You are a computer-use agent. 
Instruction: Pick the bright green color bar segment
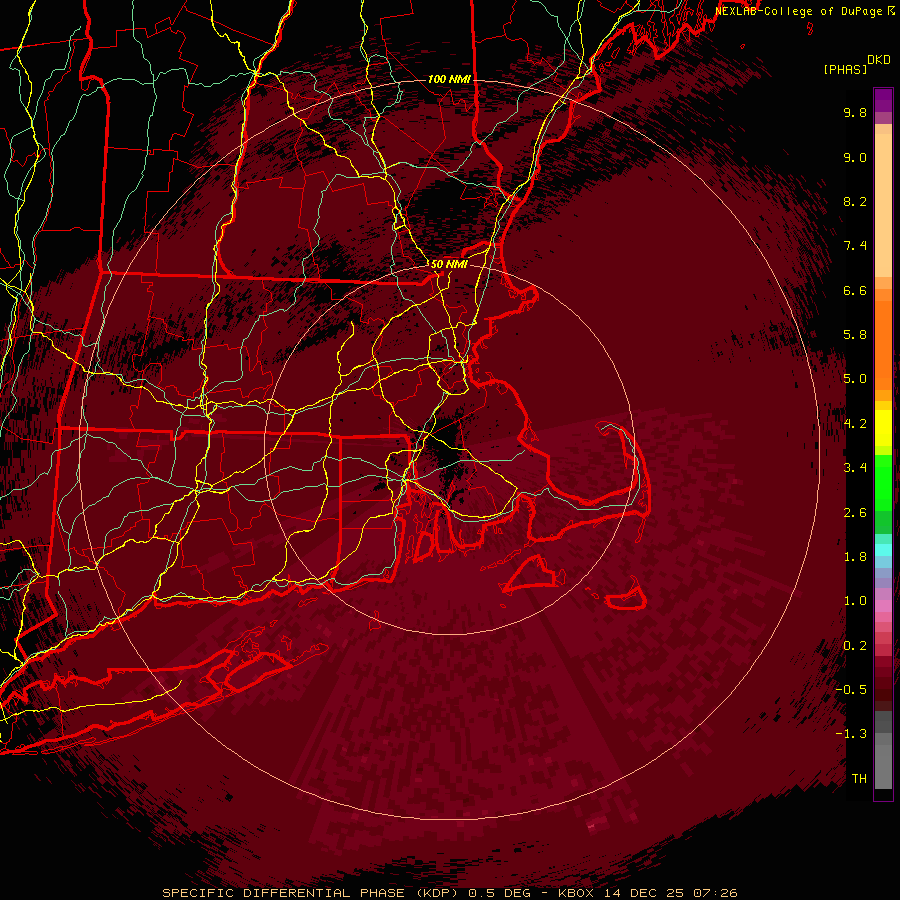point(883,482)
